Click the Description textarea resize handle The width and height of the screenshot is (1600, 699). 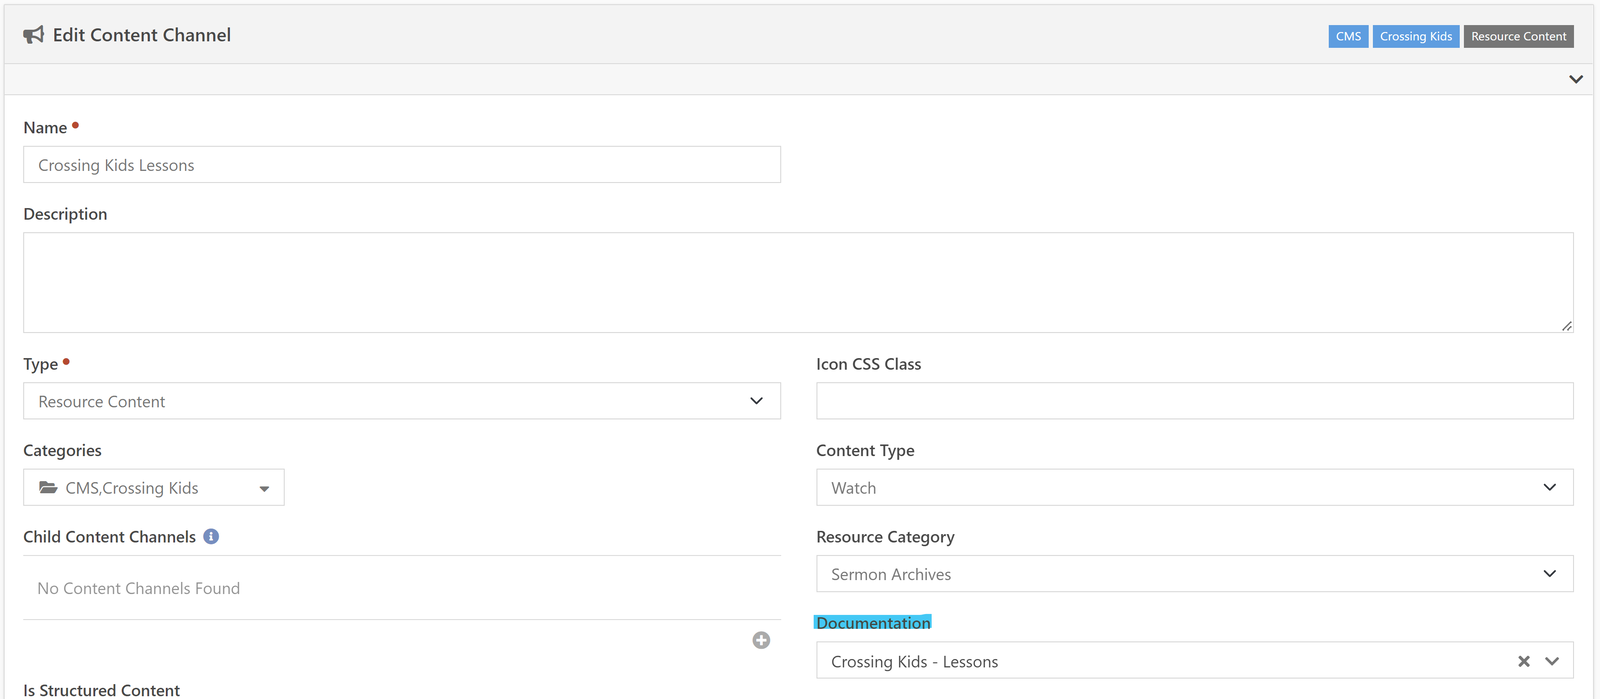click(x=1566, y=325)
